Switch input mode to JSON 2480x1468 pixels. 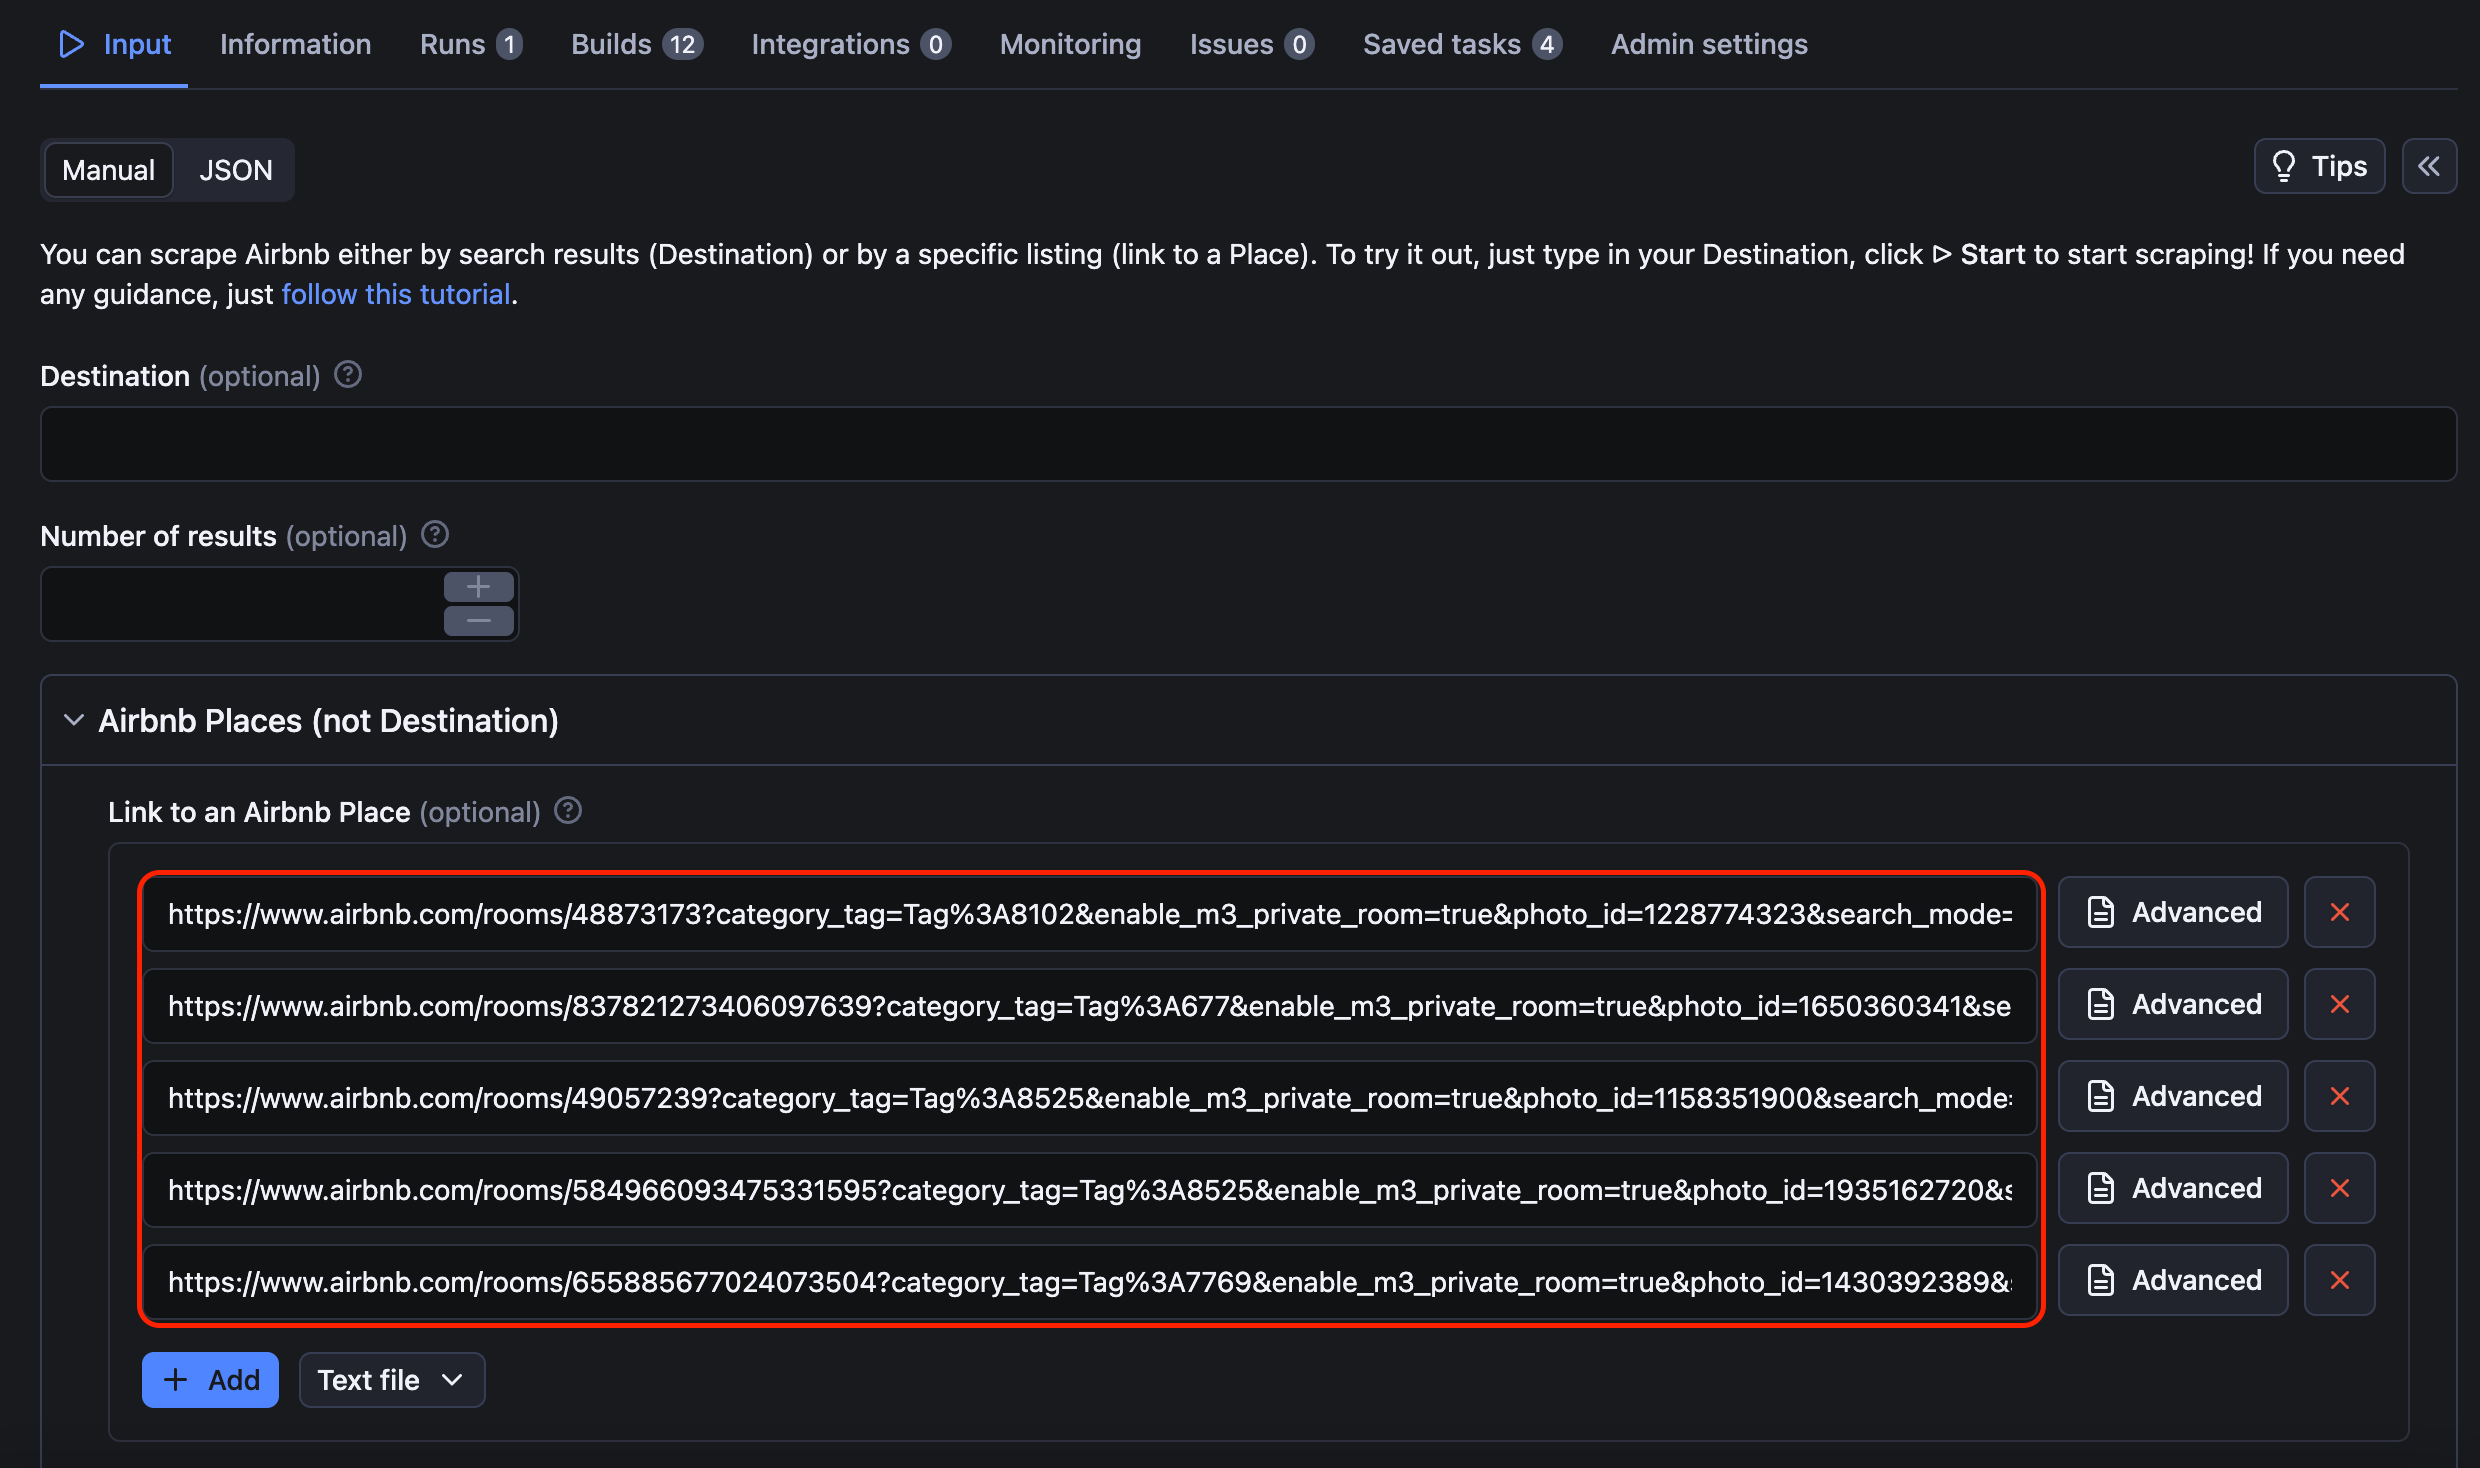tap(235, 170)
